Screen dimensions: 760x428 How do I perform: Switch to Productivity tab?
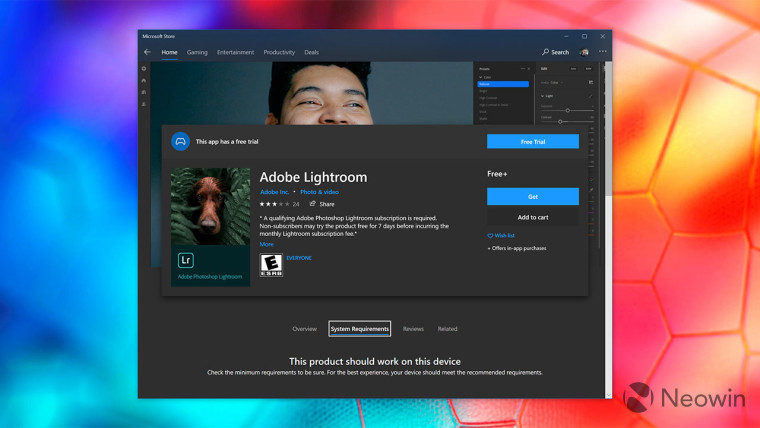click(279, 52)
